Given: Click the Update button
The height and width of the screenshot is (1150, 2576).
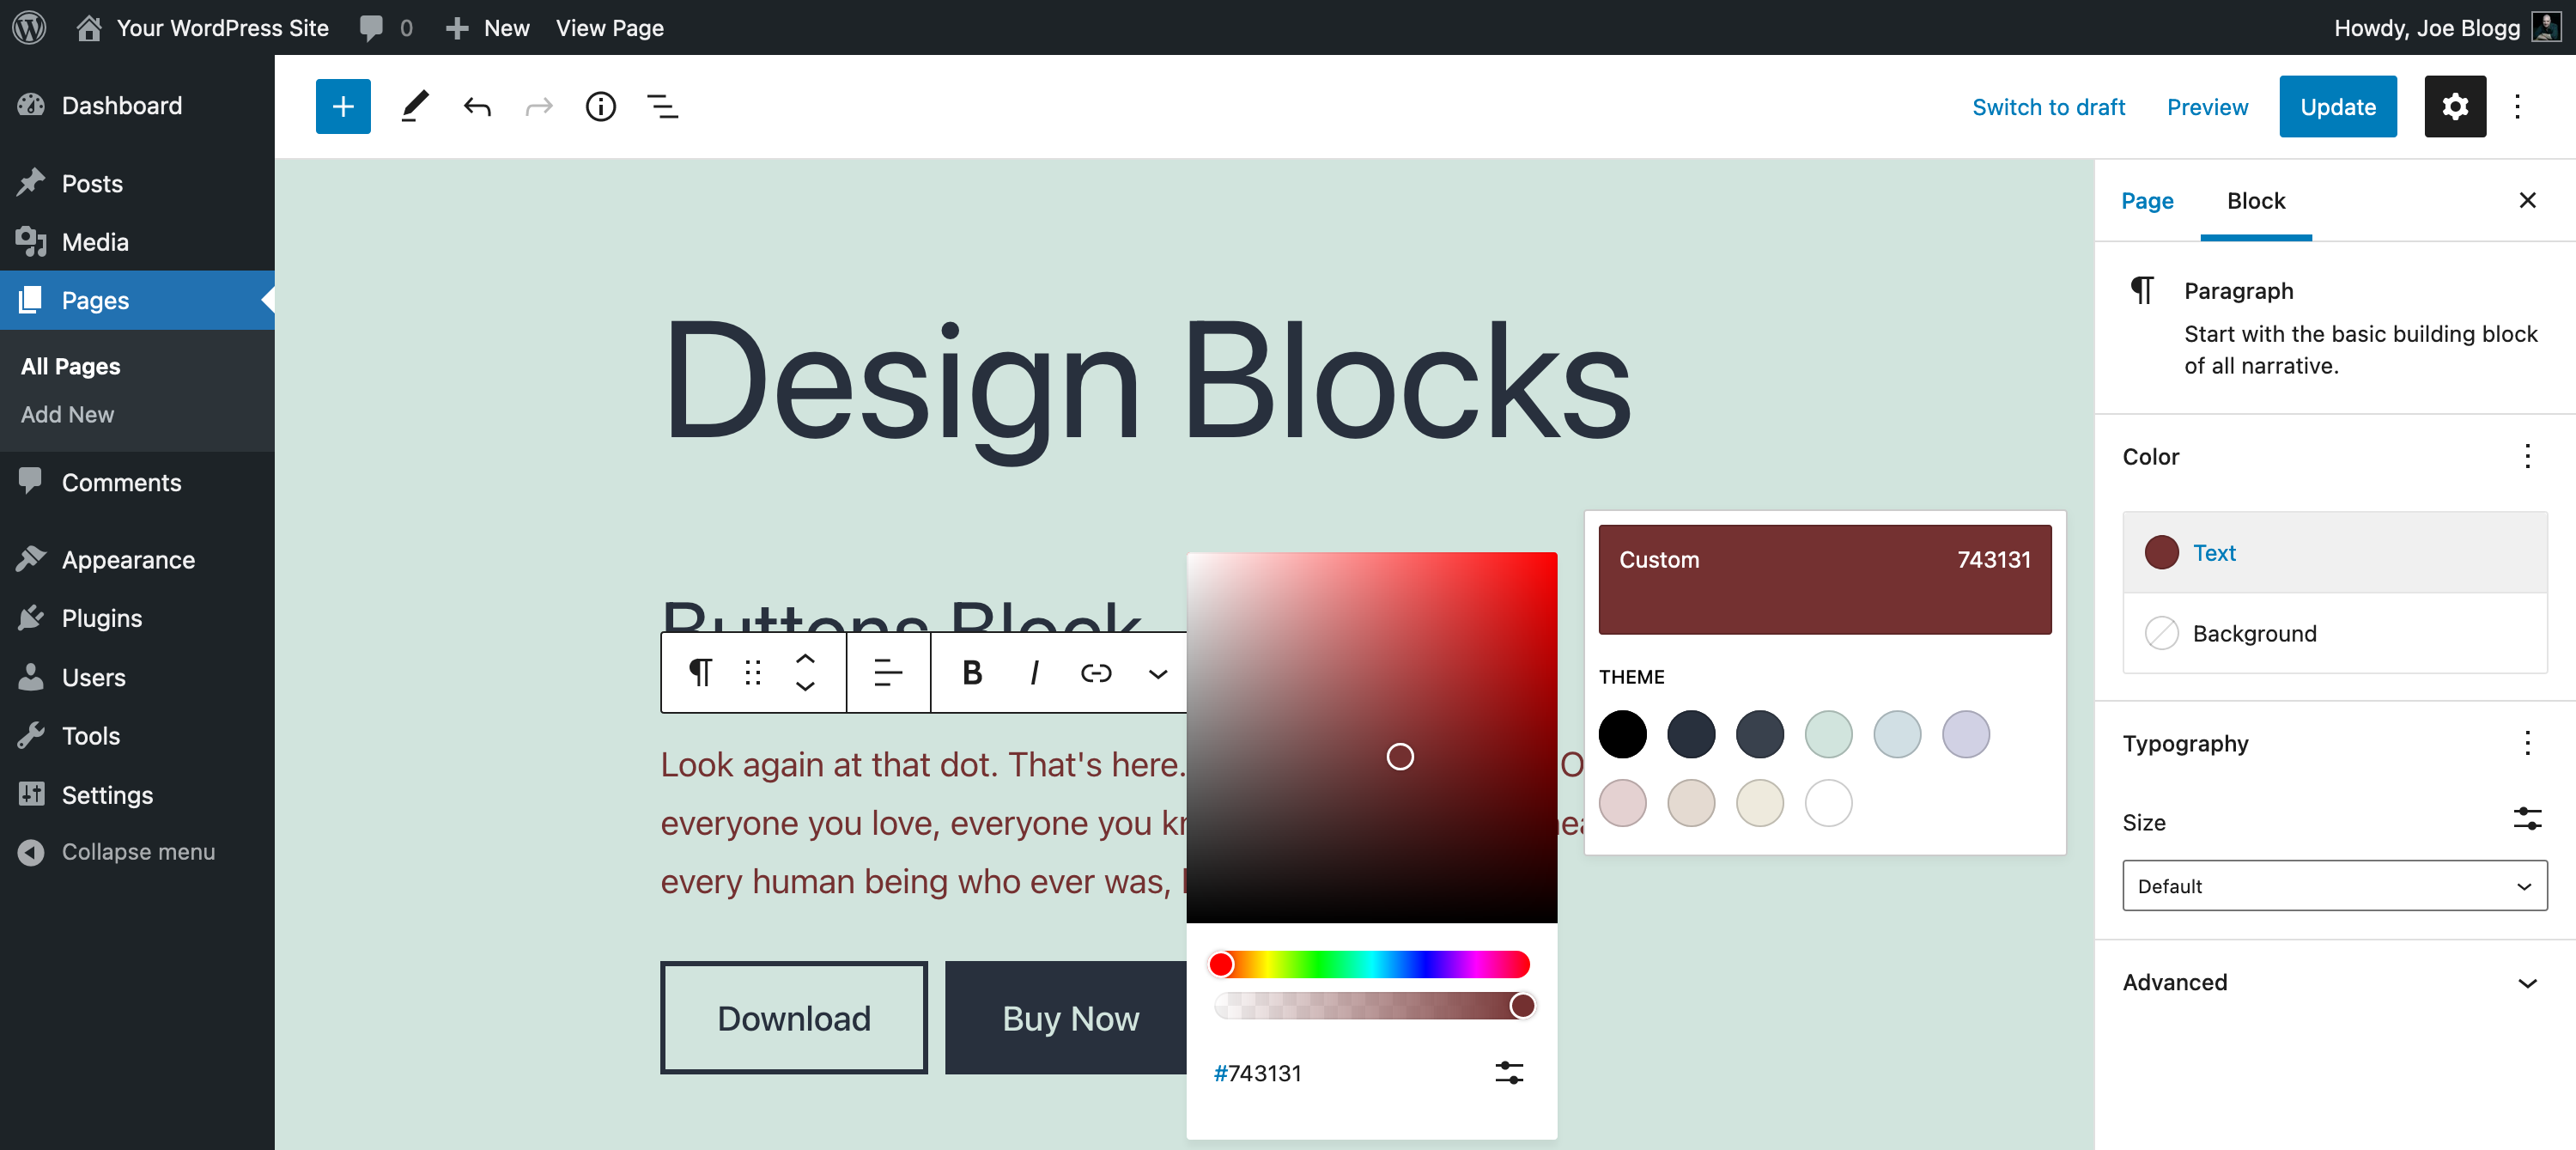Looking at the screenshot, I should 2337,106.
